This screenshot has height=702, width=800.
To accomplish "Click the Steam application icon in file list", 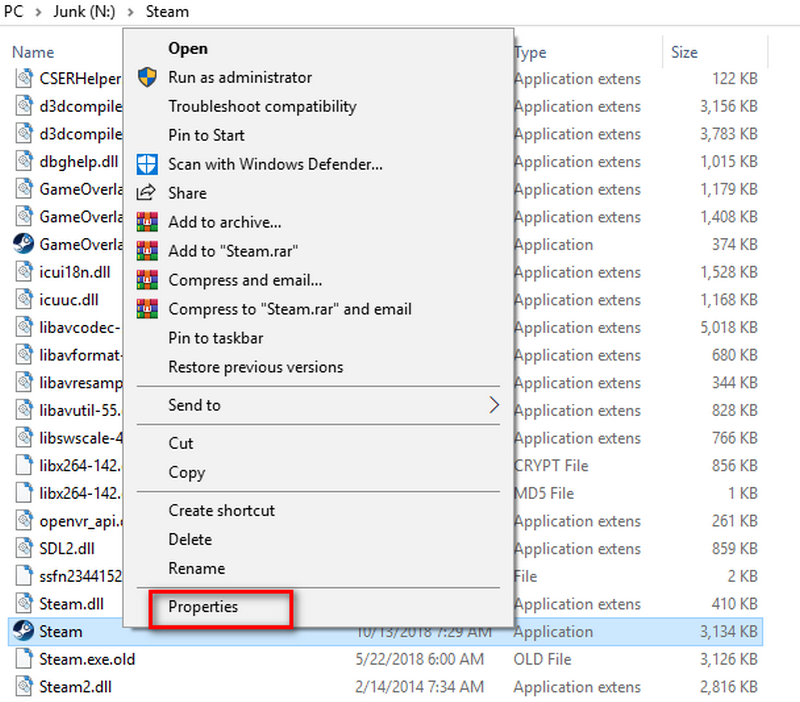I will coord(23,632).
